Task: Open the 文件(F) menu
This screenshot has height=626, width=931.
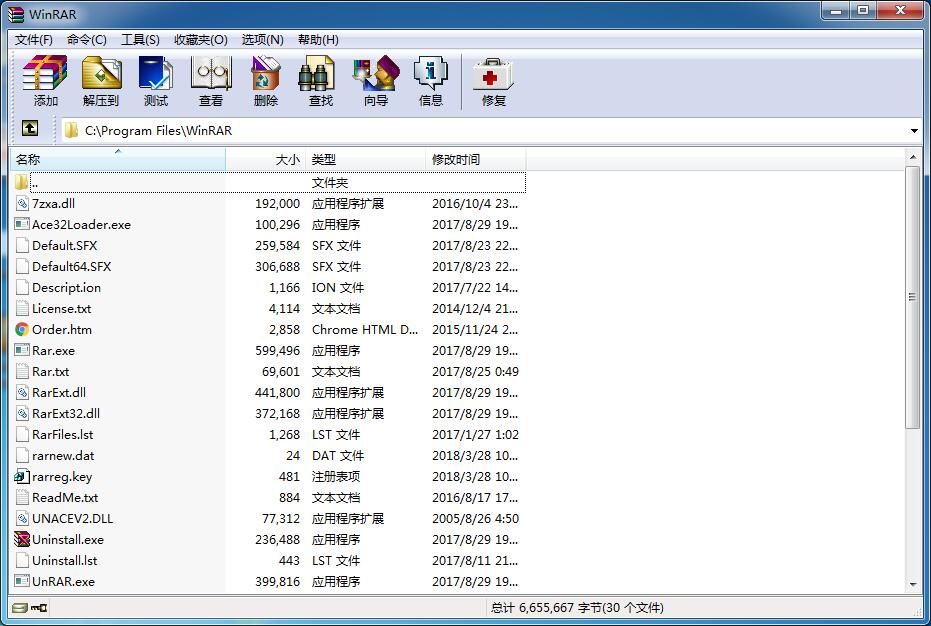Action: [x=34, y=40]
